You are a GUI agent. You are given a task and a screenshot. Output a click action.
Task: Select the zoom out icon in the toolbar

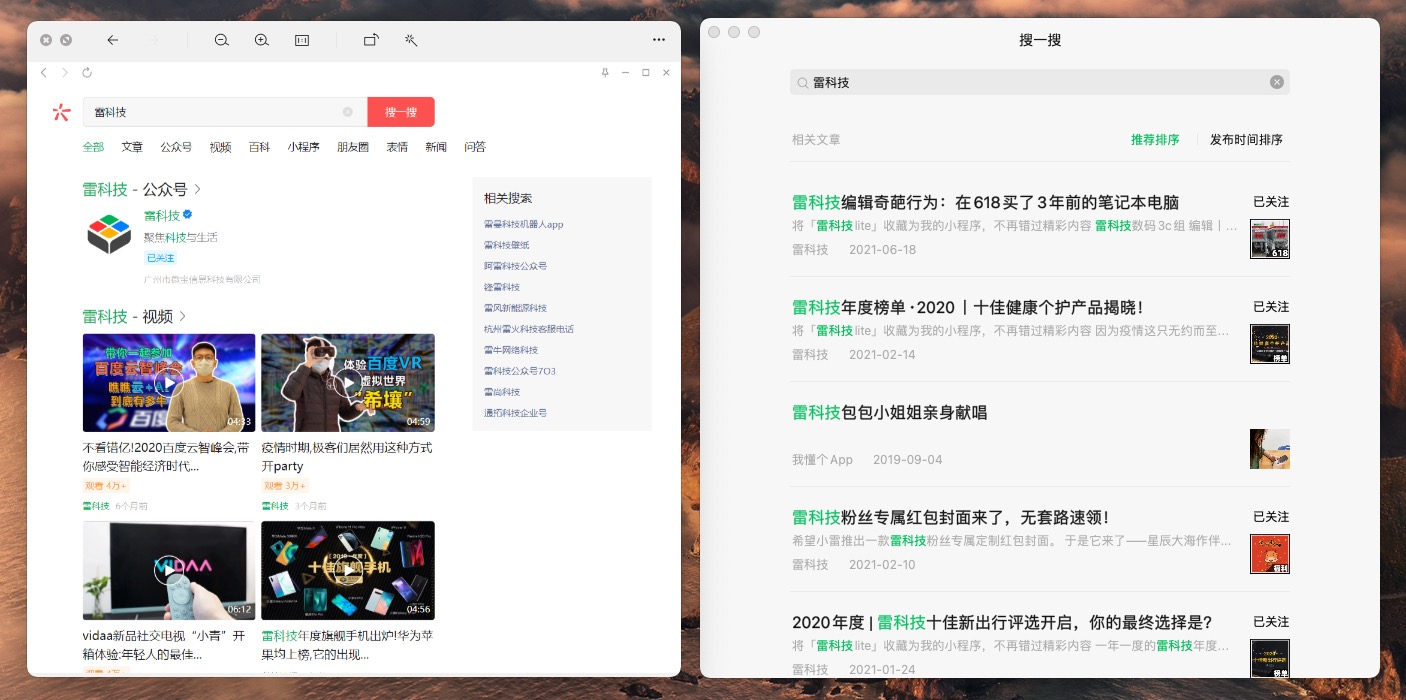pos(221,40)
